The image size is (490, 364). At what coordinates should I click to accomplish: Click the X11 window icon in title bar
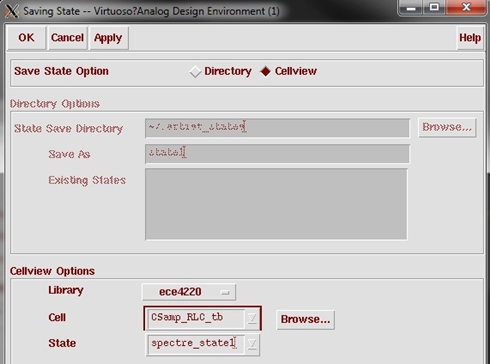pos(11,11)
